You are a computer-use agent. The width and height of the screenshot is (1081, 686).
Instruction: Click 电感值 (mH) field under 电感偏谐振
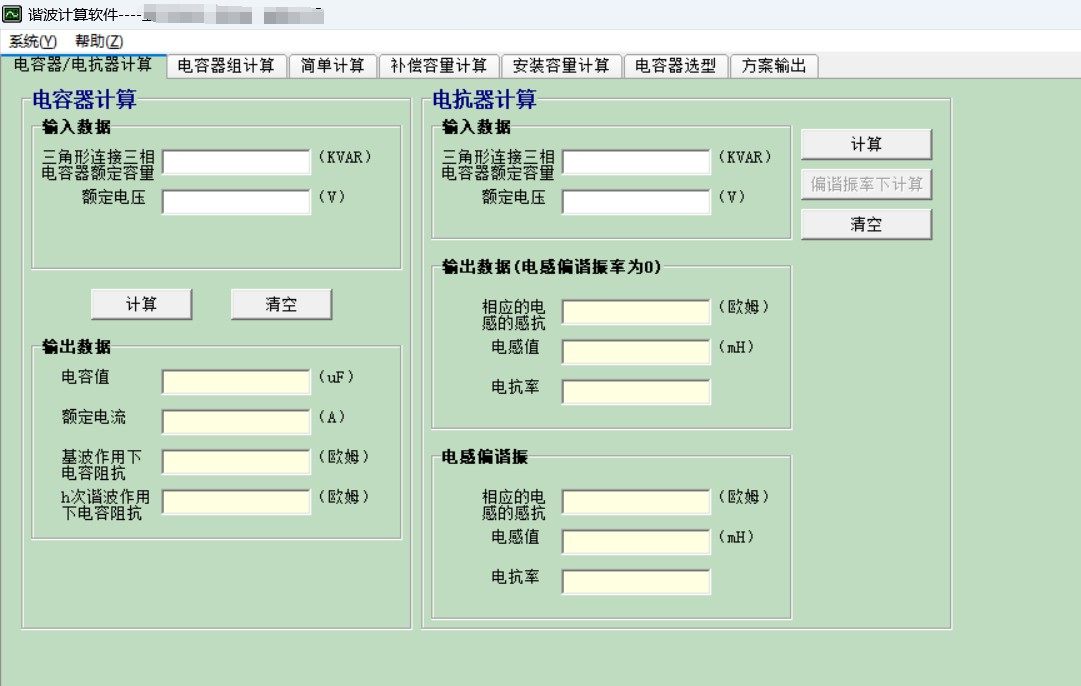click(x=636, y=542)
